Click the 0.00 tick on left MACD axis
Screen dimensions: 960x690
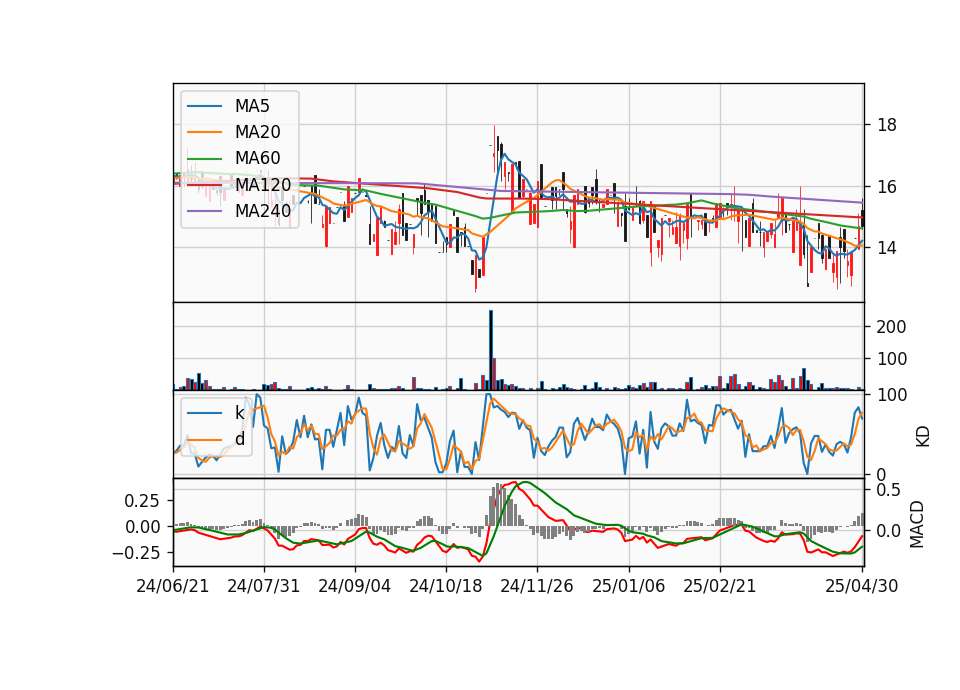[x=142, y=527]
